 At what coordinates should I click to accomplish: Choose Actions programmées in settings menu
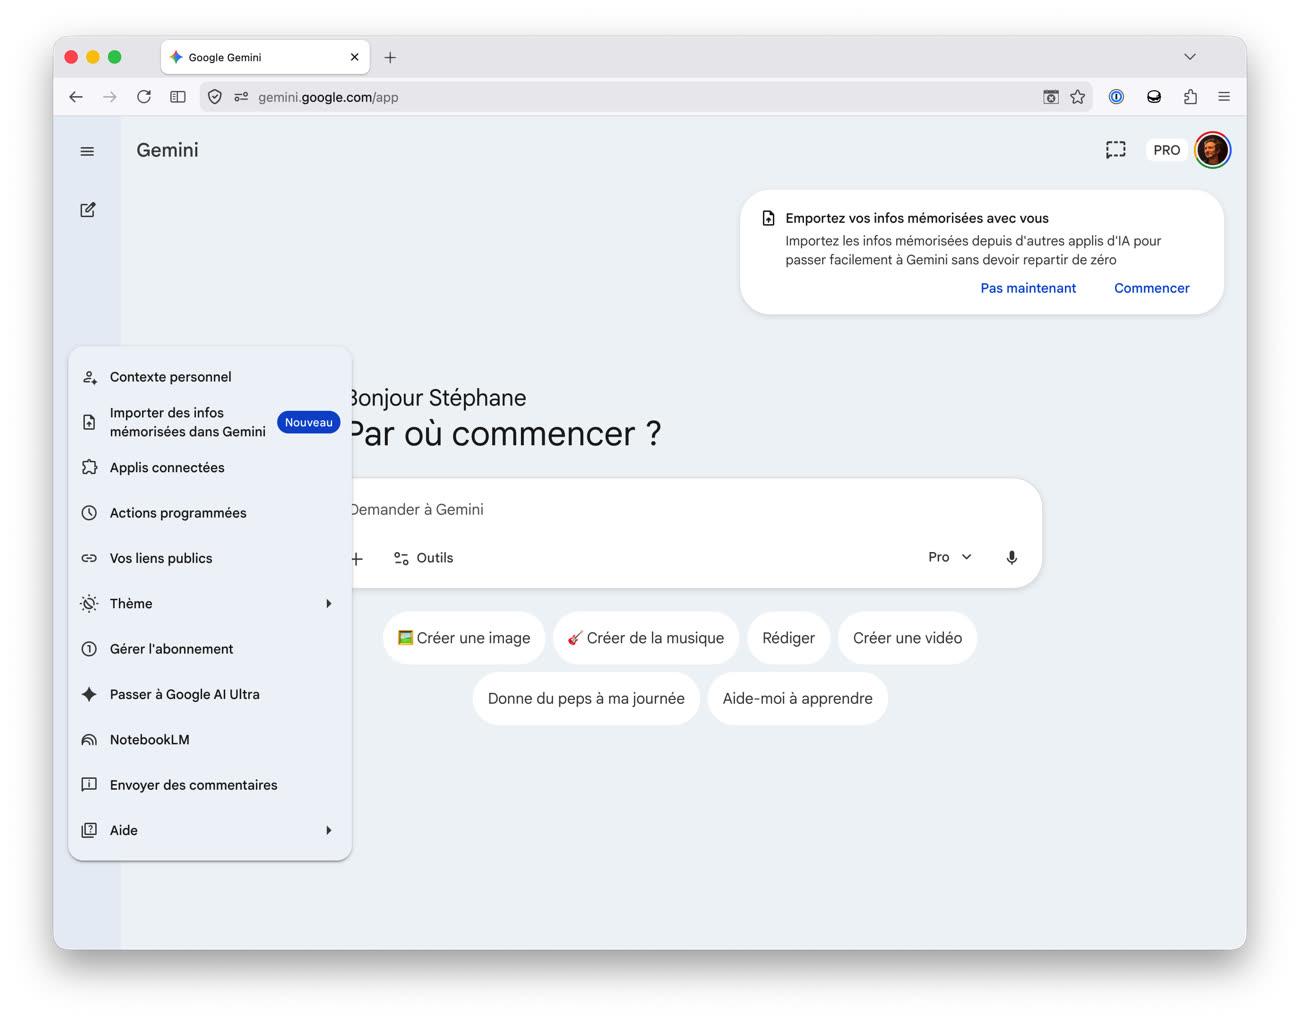(x=178, y=513)
